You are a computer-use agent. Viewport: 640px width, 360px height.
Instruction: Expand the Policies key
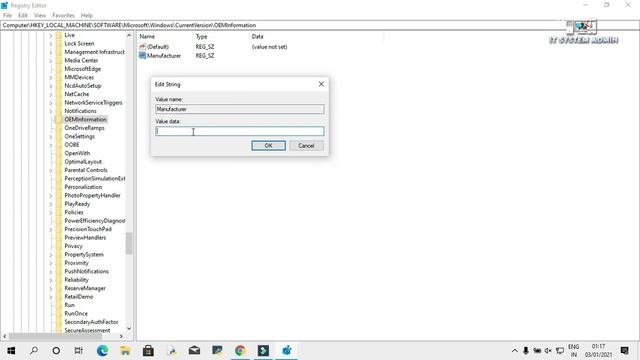point(51,213)
